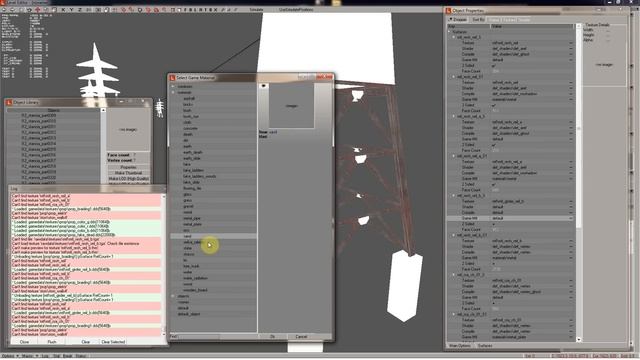This screenshot has height=360, width=640.
Task: Expand the creatures tree node
Action: (x=173, y=87)
